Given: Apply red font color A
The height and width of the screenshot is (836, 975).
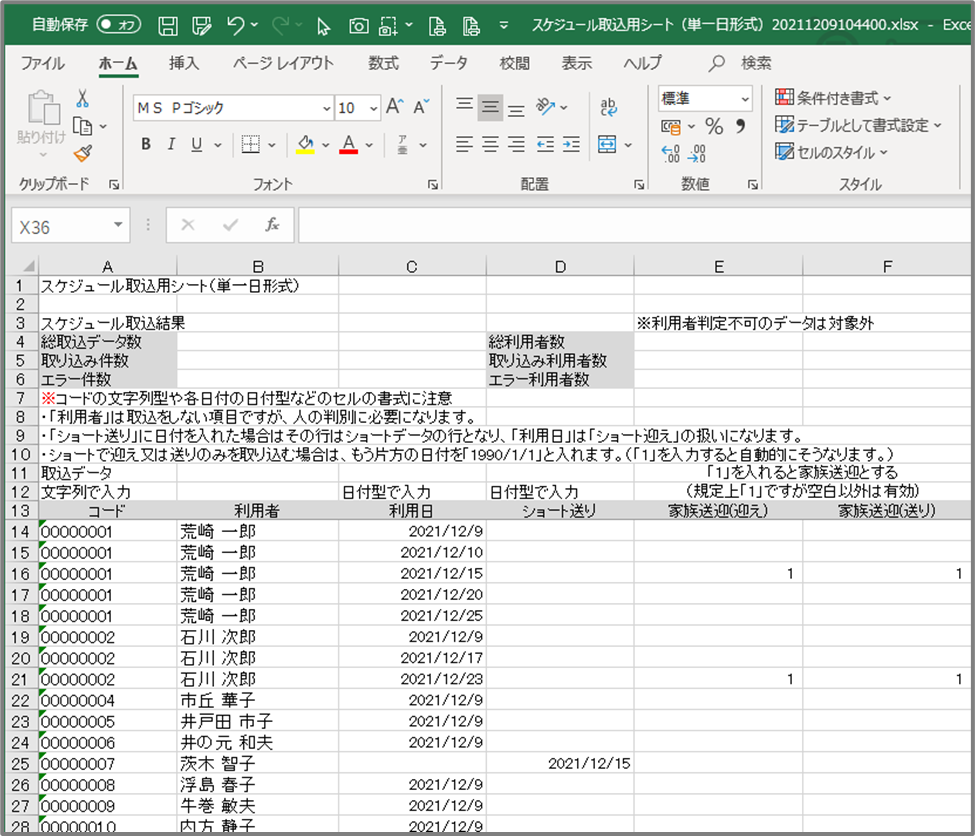Looking at the screenshot, I should 349,144.
